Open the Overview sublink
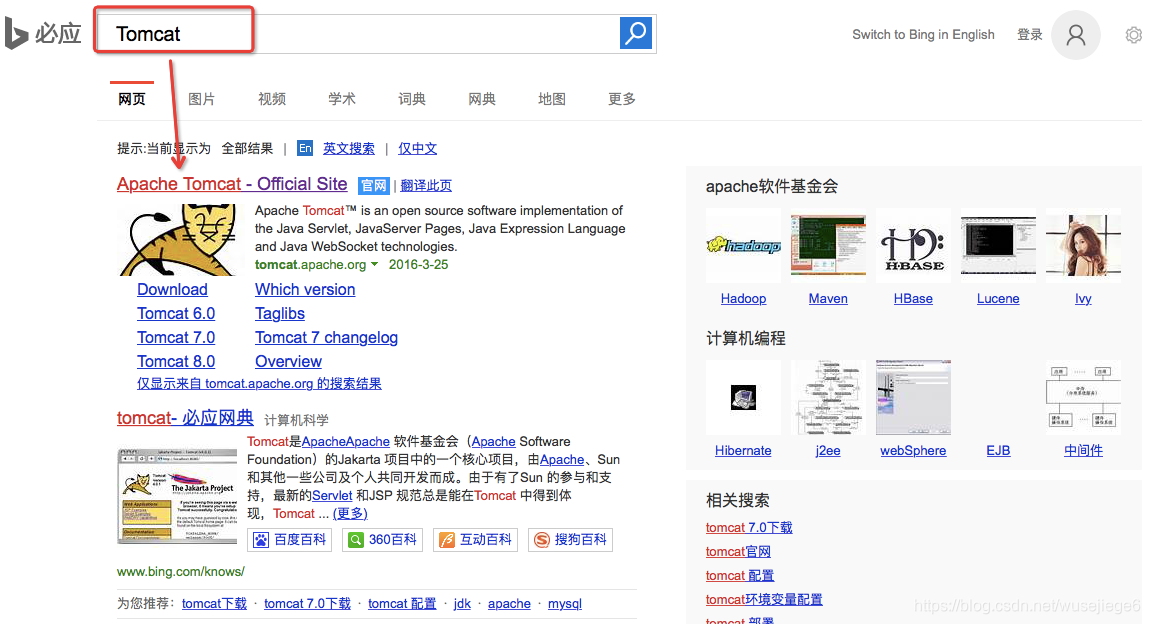The image size is (1150, 624). [x=288, y=361]
